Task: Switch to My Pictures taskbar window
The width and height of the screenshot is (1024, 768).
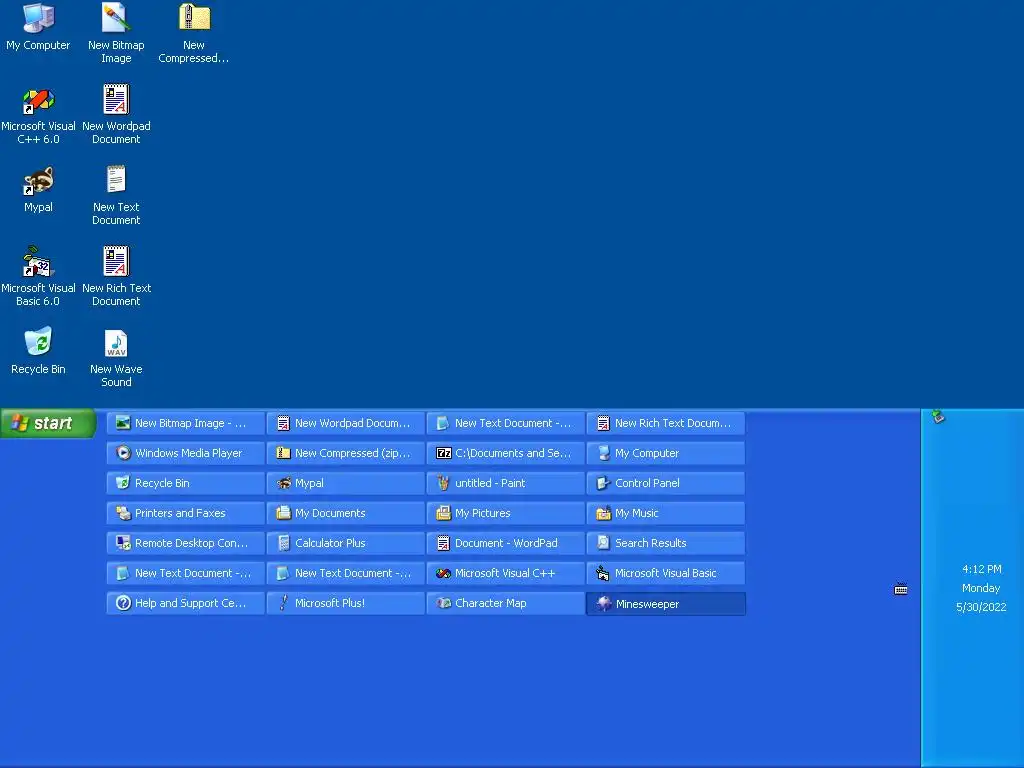Action: pos(506,513)
